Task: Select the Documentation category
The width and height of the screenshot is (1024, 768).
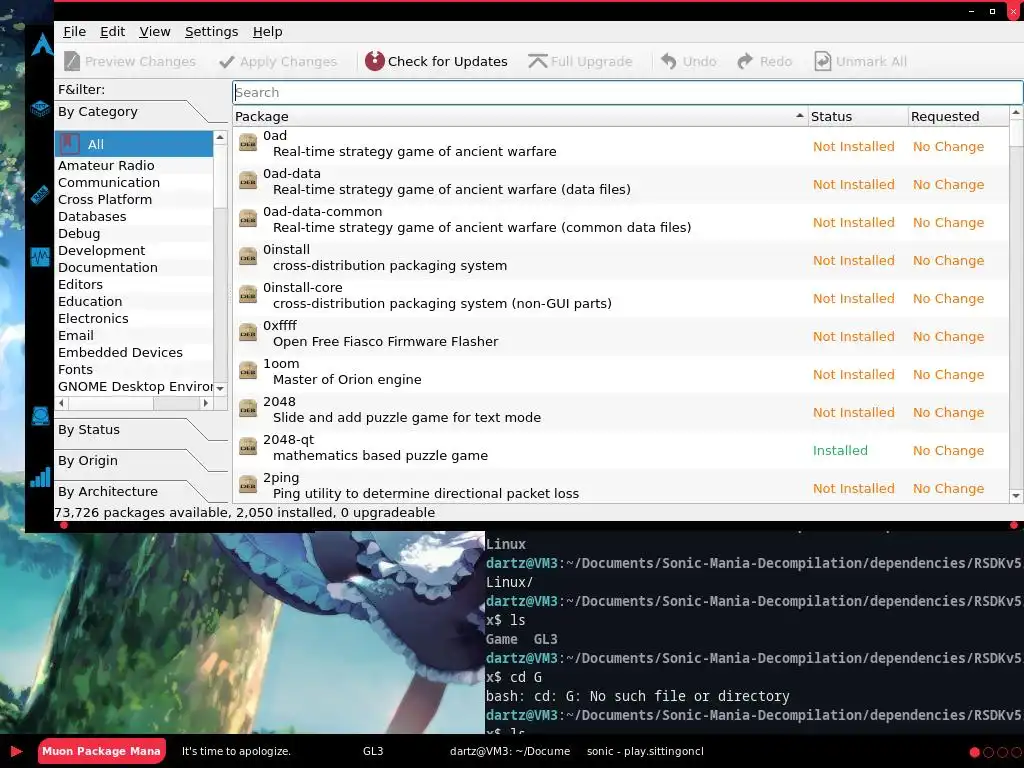Action: (134, 267)
